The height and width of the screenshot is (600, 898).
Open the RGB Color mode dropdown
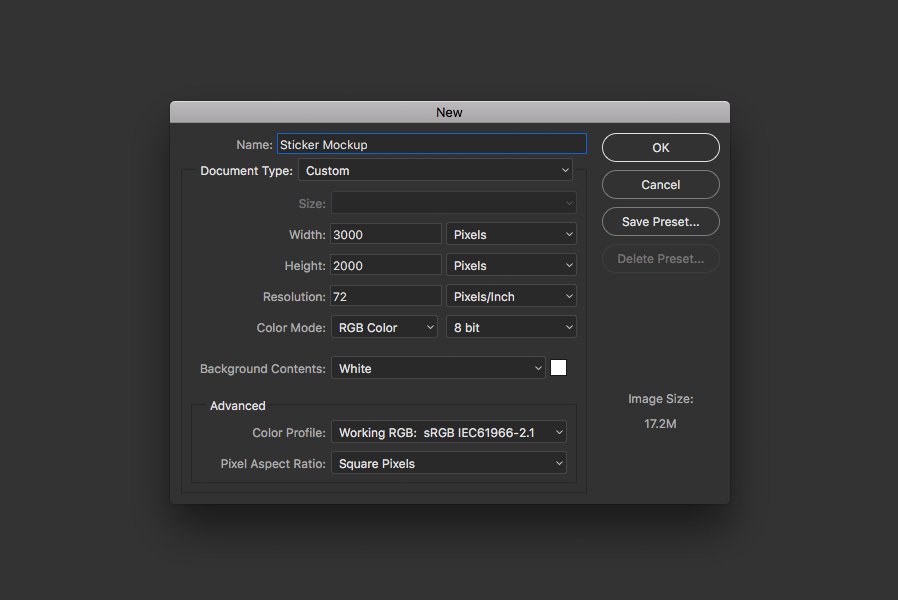[x=384, y=327]
